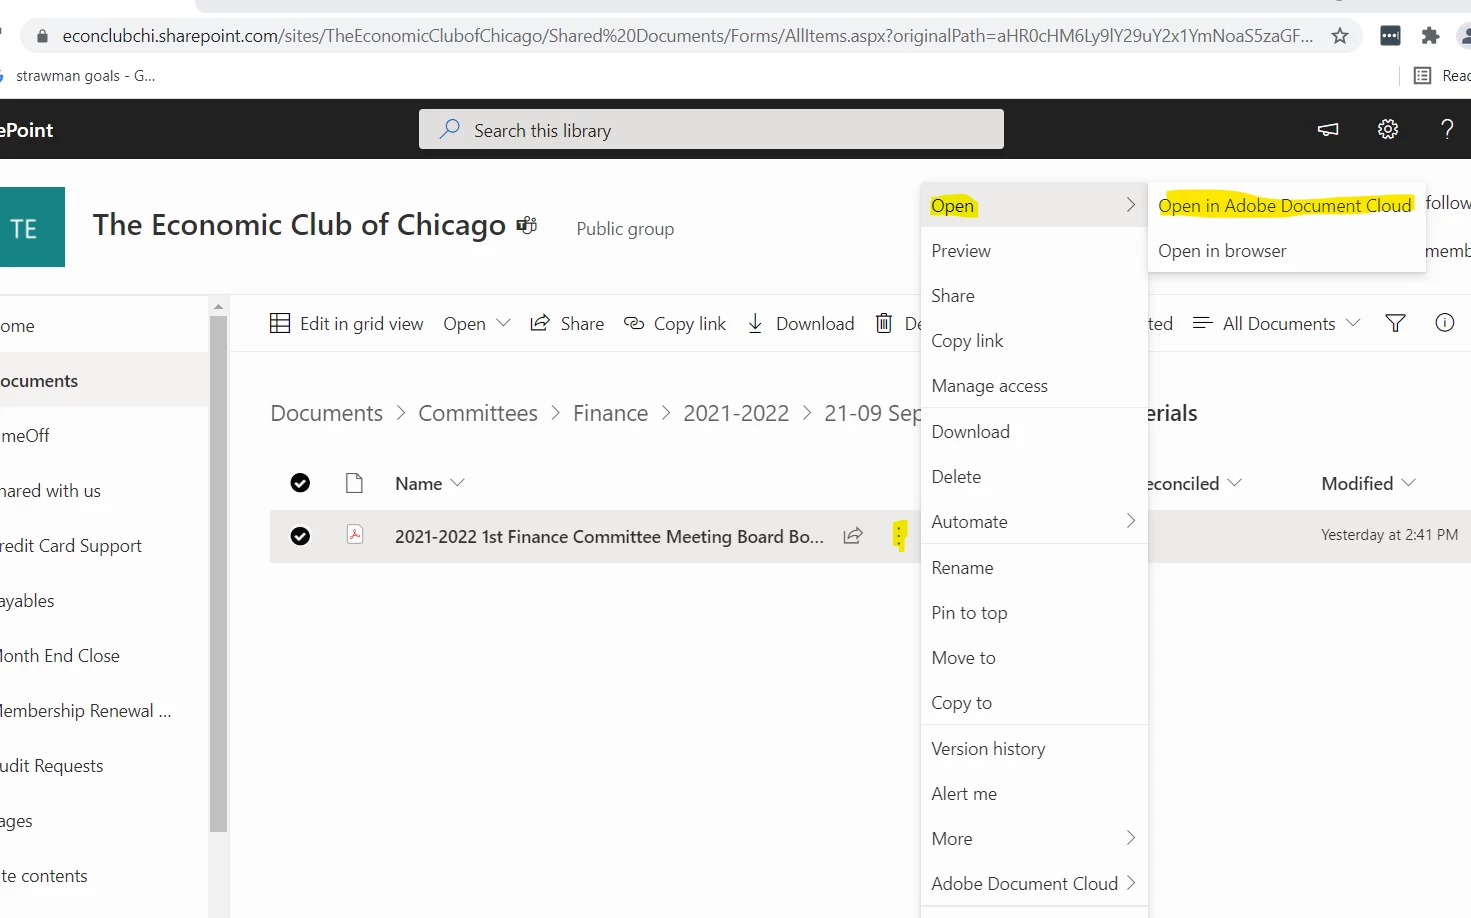
Task: Click the TE site logo tile
Action: tap(32, 227)
